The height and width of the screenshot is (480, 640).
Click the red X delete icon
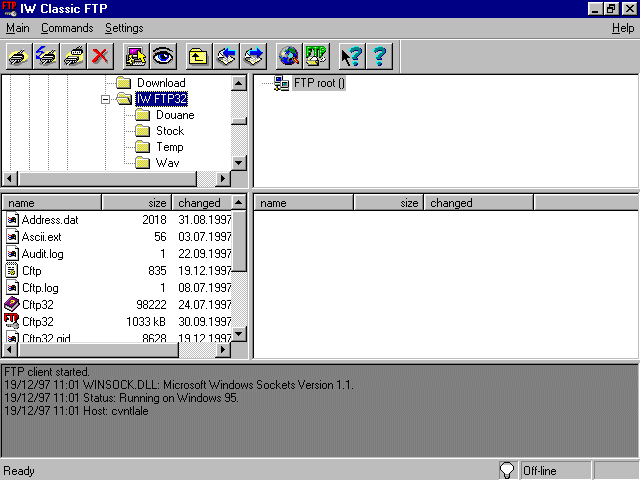(x=101, y=55)
